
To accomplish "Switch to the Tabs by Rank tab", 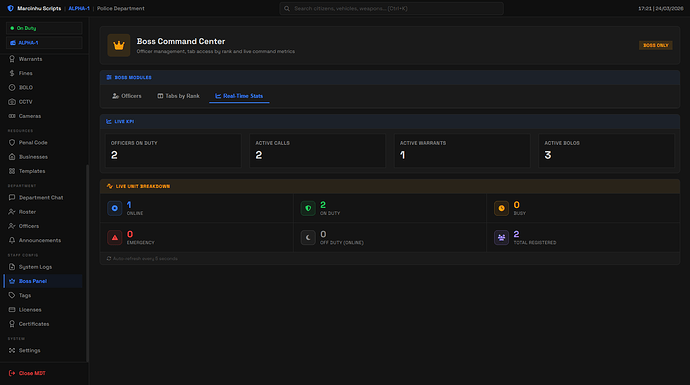I will click(x=178, y=96).
